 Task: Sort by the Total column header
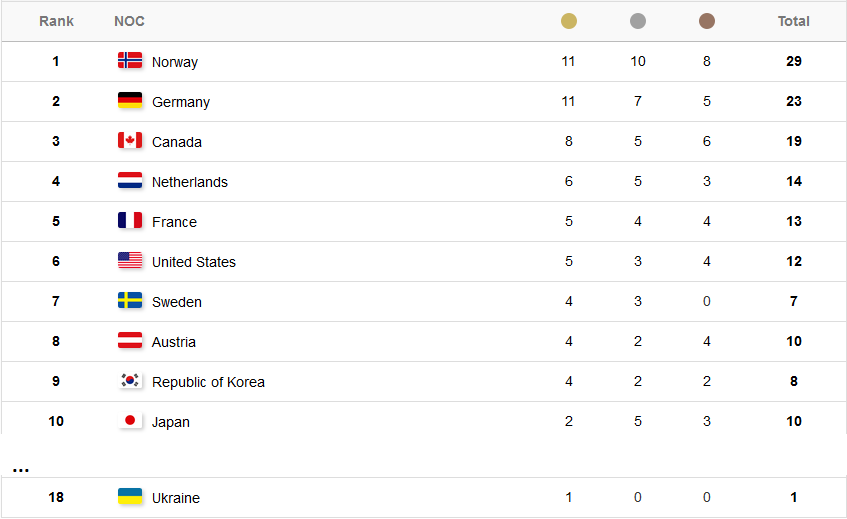[794, 21]
